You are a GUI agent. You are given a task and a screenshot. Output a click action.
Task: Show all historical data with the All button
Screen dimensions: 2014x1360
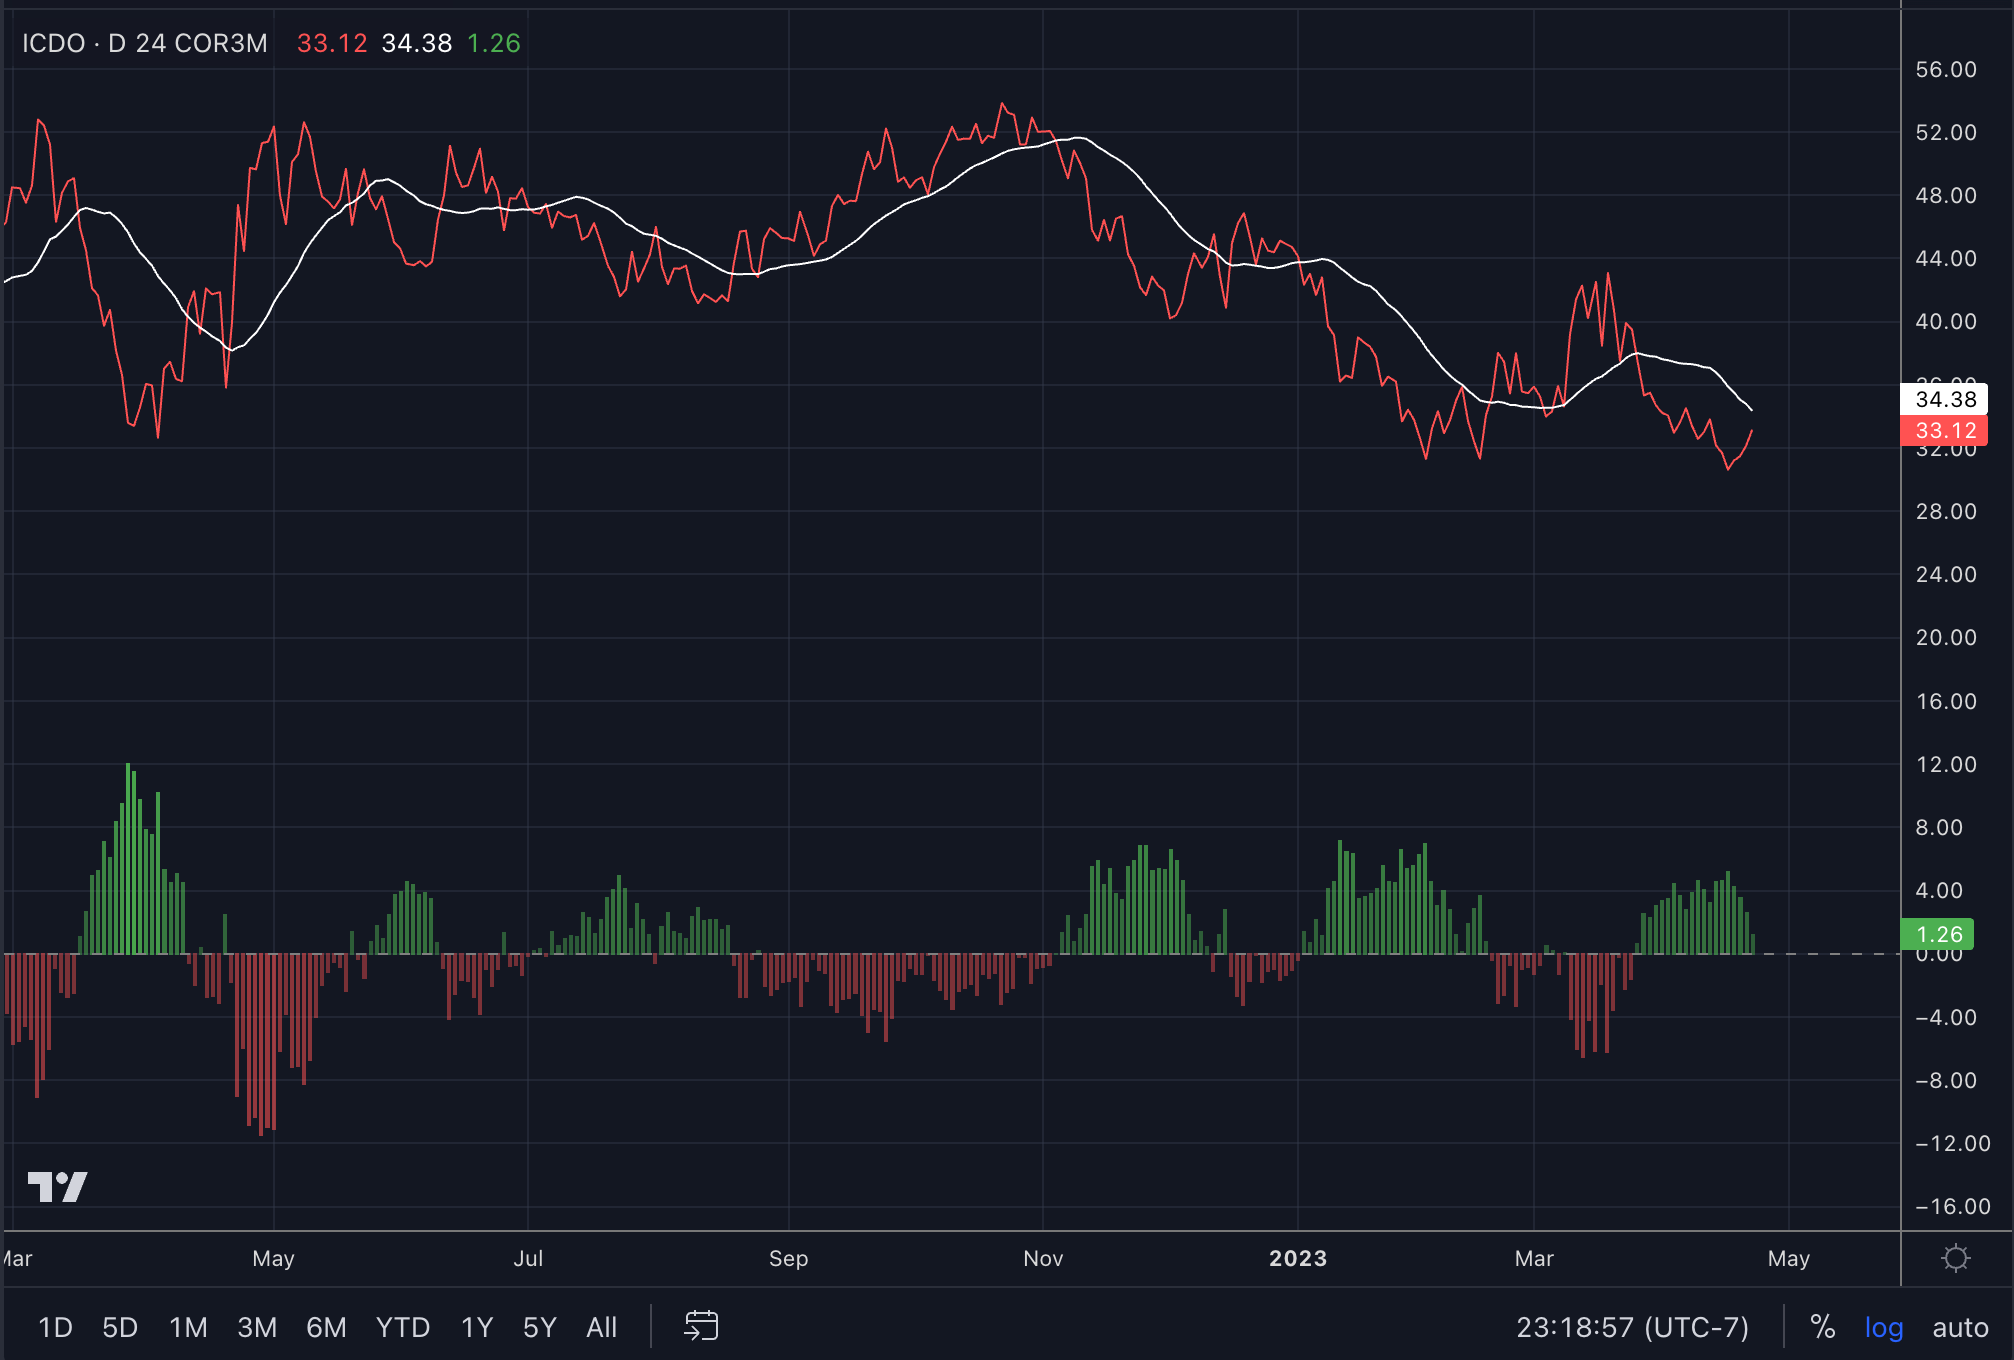601,1327
